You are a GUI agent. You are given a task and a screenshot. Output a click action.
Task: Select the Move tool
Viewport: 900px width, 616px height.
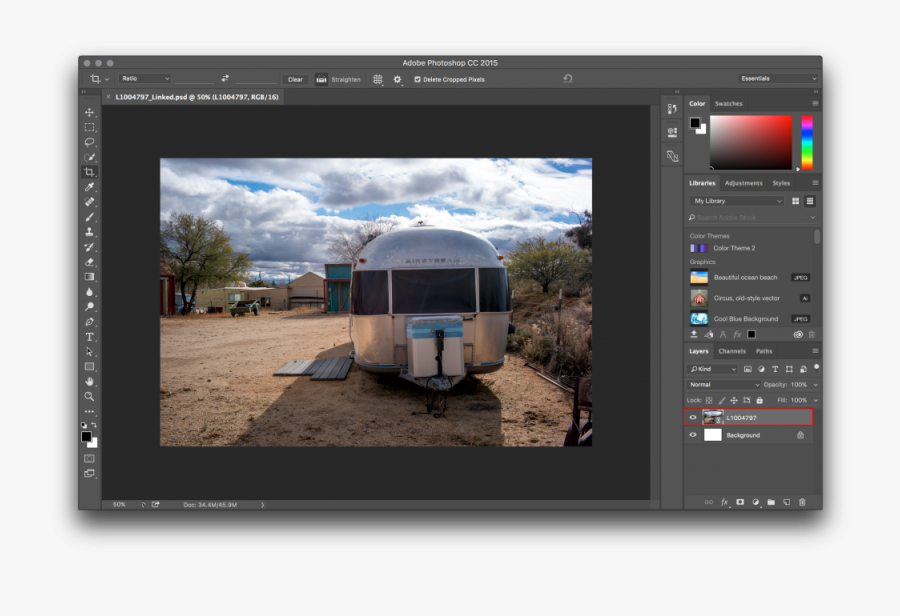89,112
